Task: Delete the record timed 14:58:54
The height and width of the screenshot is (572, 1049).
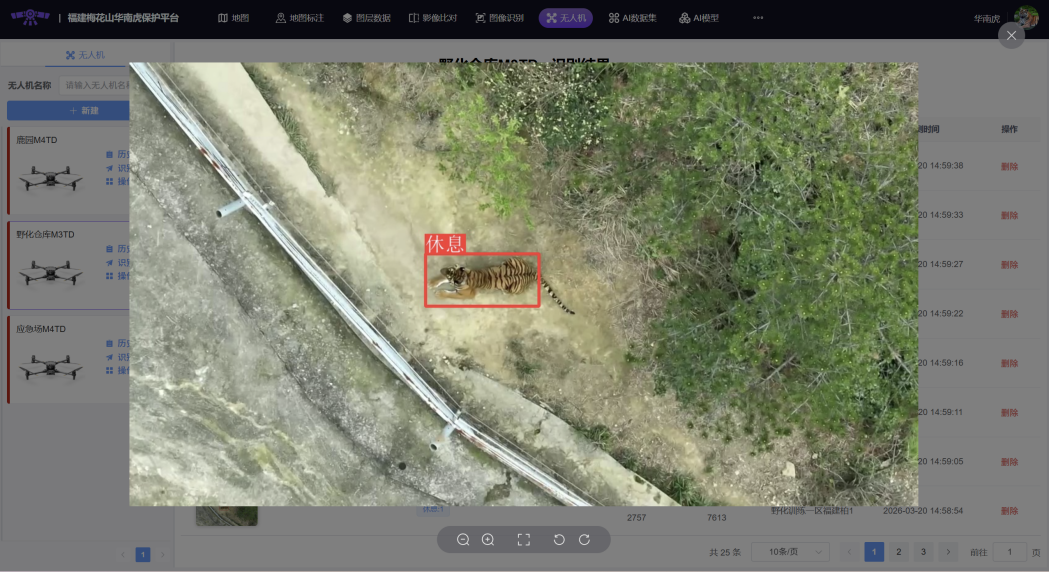Action: [1009, 511]
